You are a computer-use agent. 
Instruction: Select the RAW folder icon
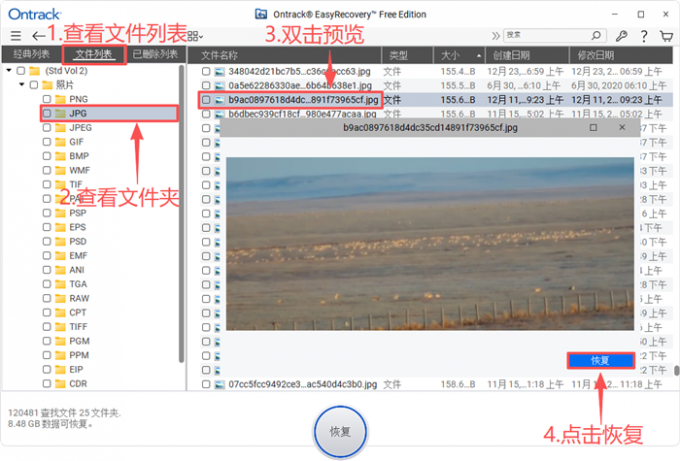coord(60,298)
